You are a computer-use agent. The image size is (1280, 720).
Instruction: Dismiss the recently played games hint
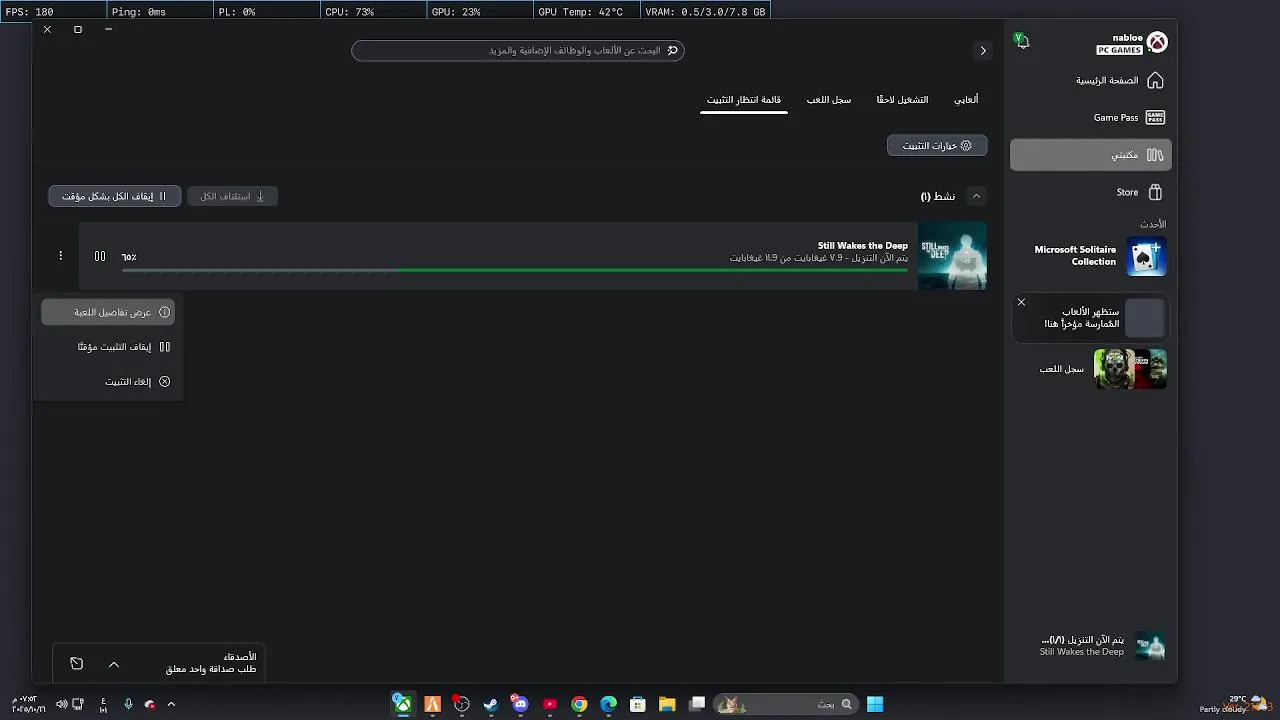[x=1021, y=302]
